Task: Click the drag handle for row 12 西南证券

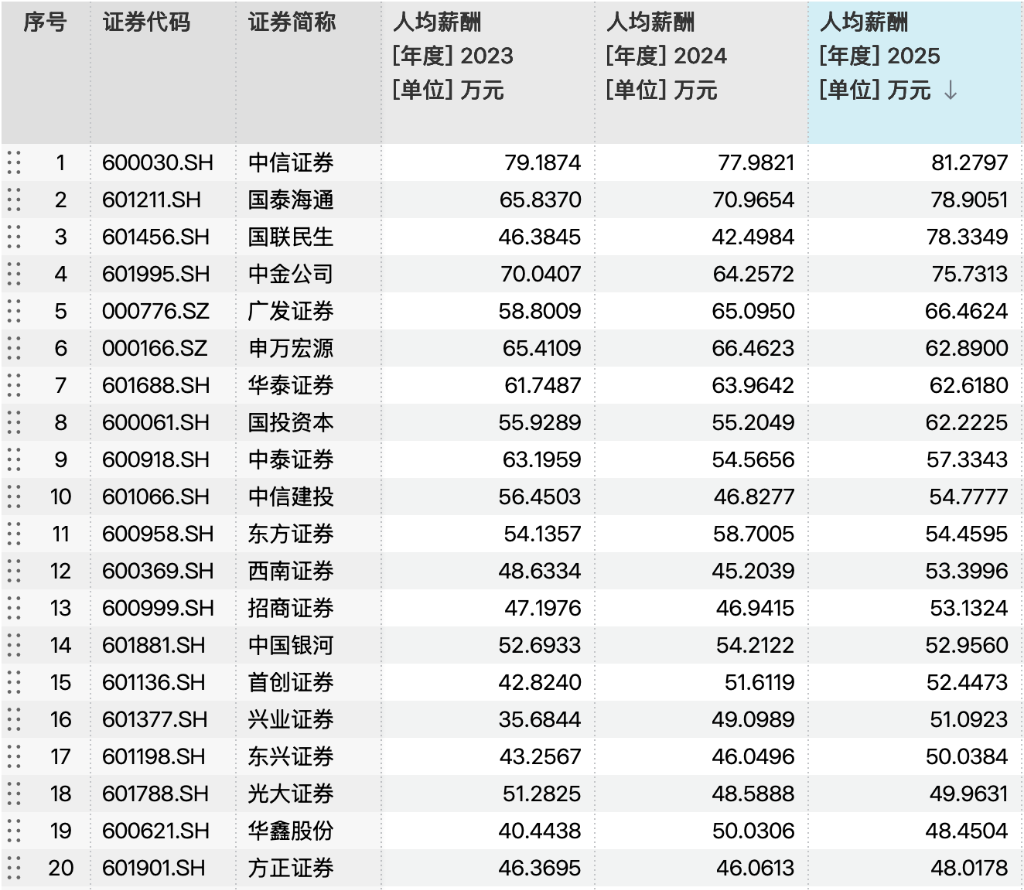Action: 14,571
